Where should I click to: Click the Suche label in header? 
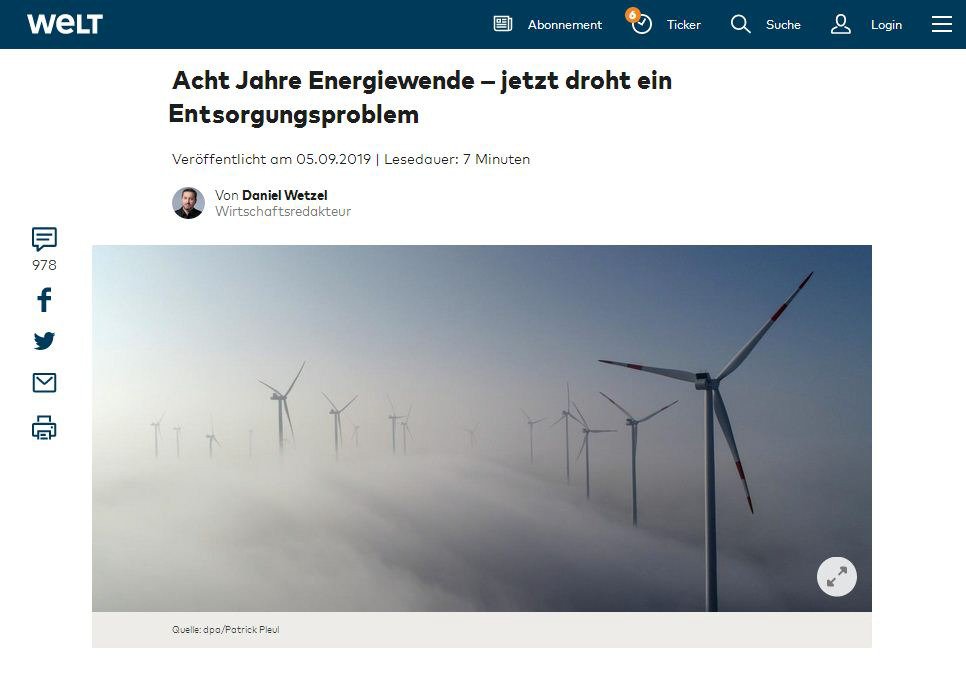point(783,25)
